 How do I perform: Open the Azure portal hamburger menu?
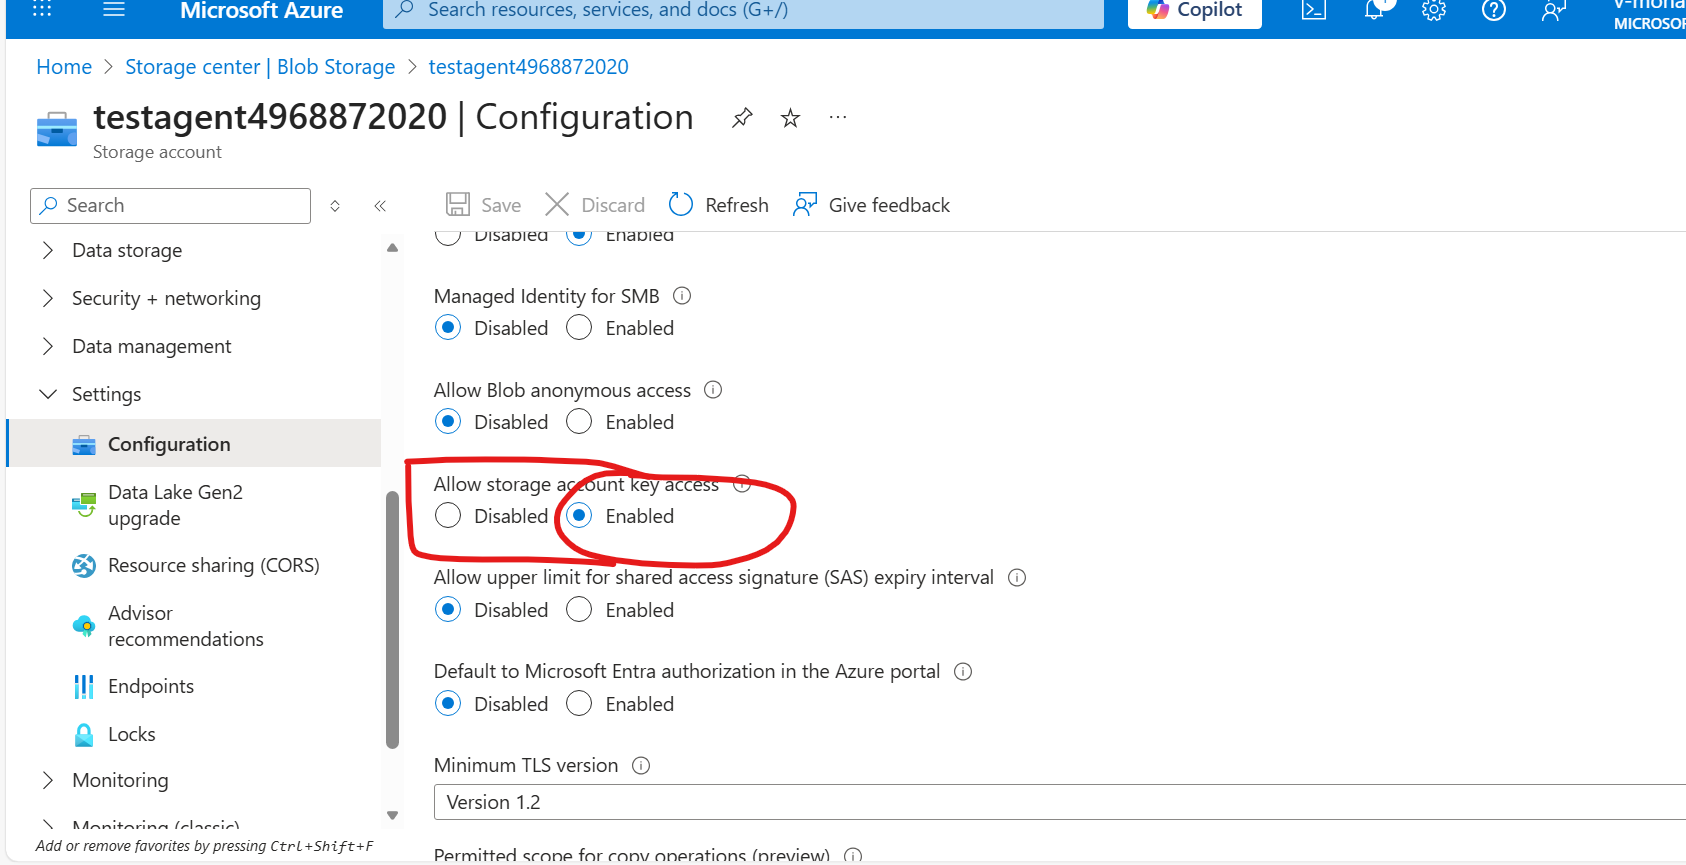pyautogui.click(x=114, y=10)
